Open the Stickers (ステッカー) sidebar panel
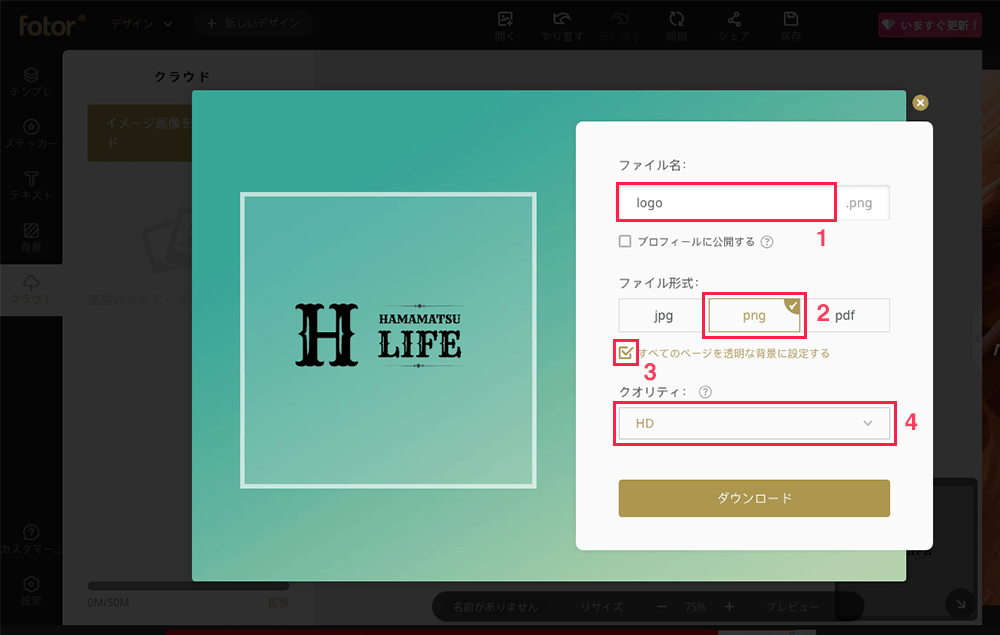1000x635 pixels. point(31,134)
